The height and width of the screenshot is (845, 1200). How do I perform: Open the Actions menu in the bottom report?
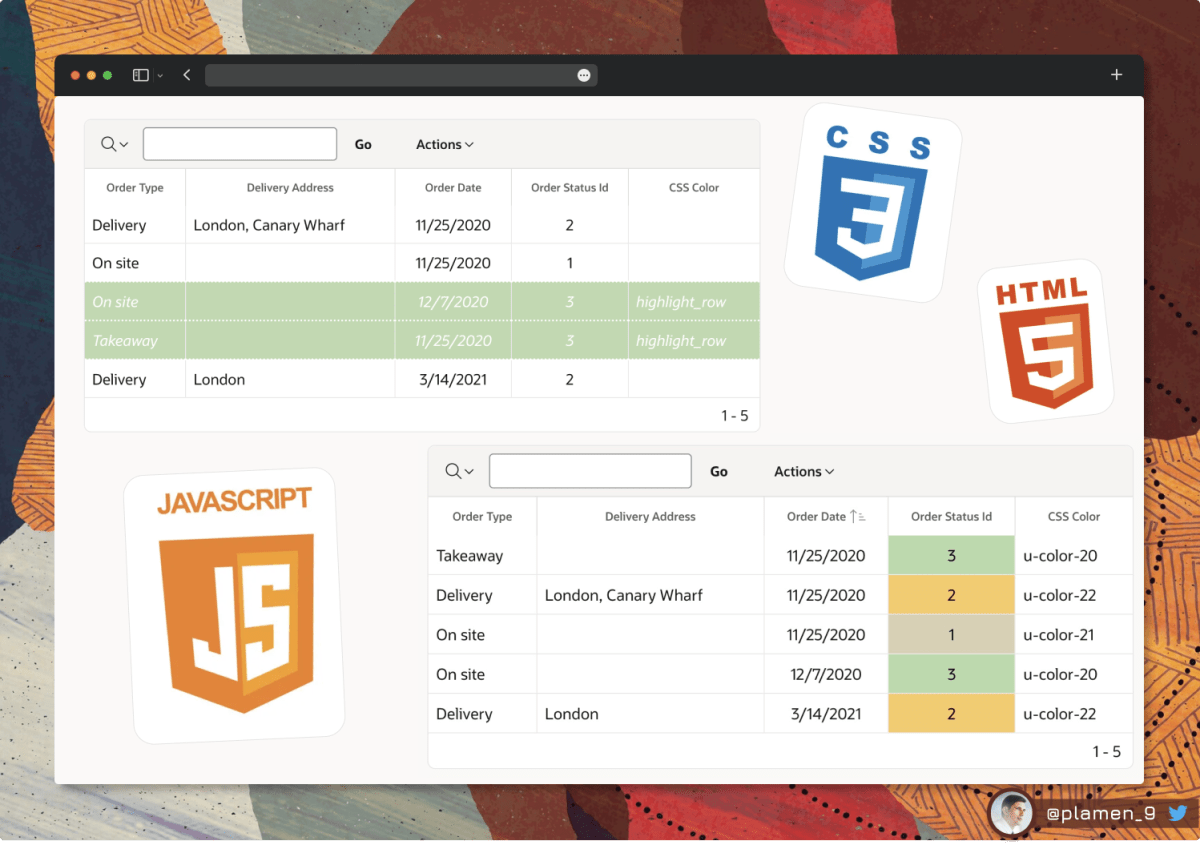click(x=802, y=471)
